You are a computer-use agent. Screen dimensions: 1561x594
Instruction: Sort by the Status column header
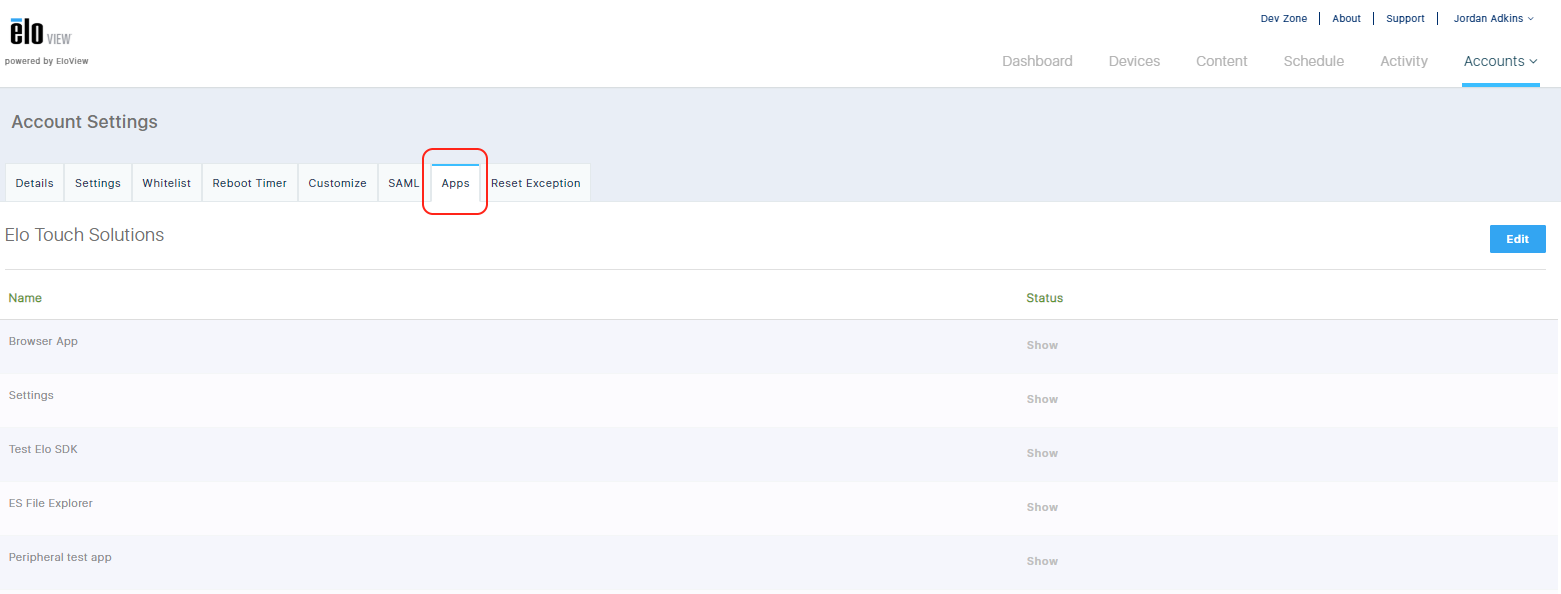coord(1044,298)
